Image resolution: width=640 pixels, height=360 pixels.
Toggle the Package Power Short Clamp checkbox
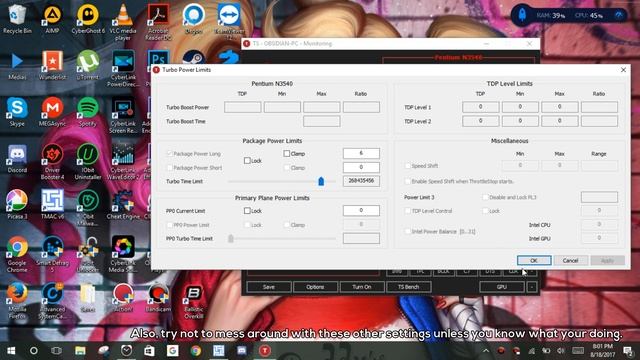click(287, 168)
